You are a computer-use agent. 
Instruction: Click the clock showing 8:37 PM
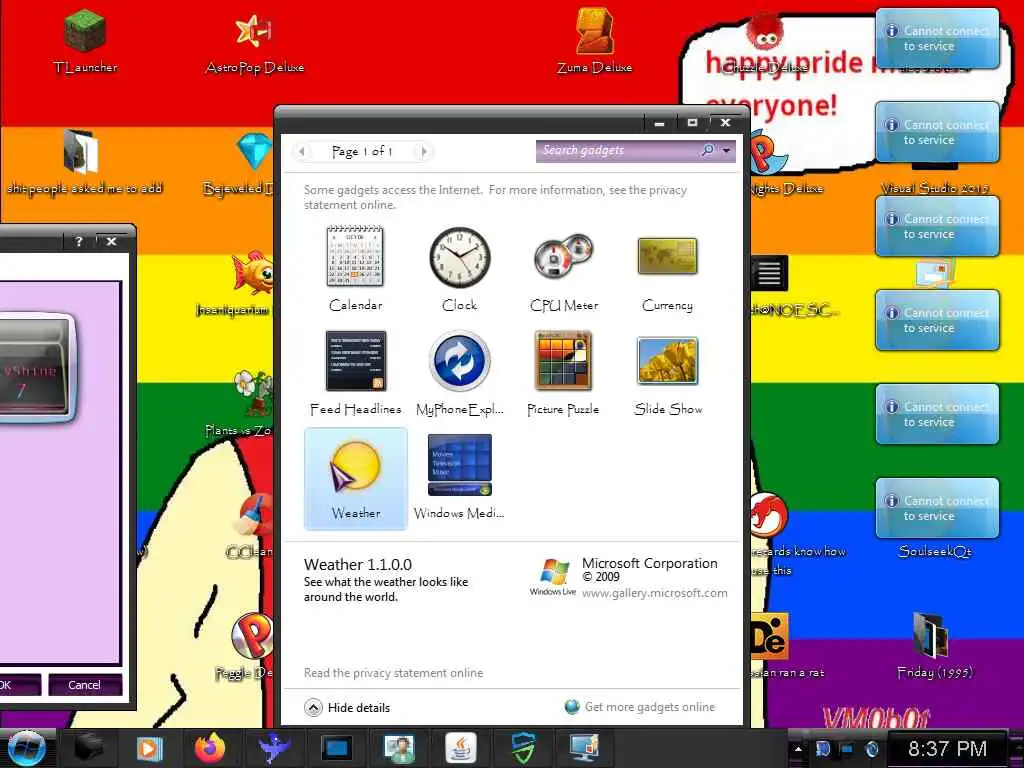[947, 748]
